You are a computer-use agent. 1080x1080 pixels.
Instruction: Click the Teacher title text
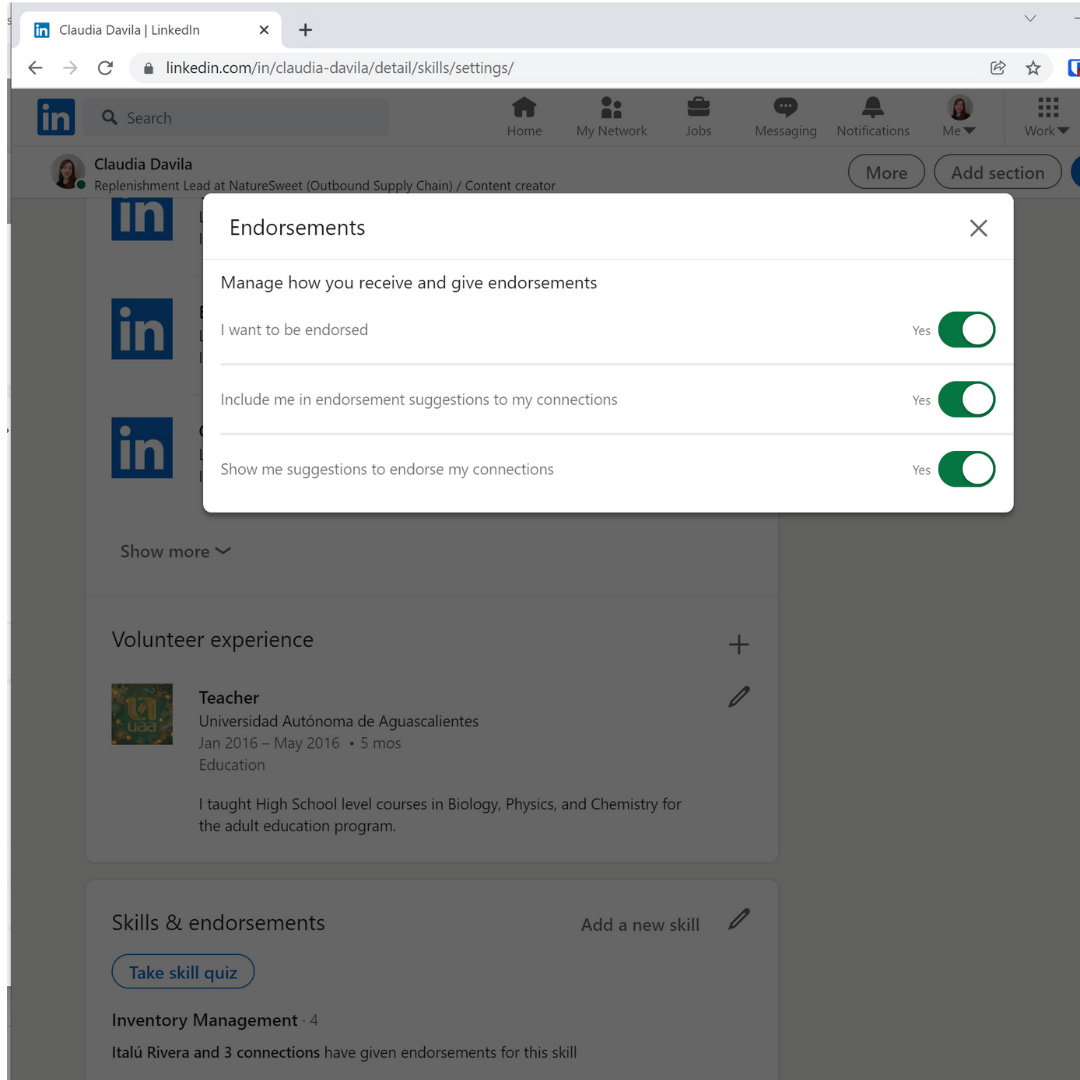pos(229,698)
